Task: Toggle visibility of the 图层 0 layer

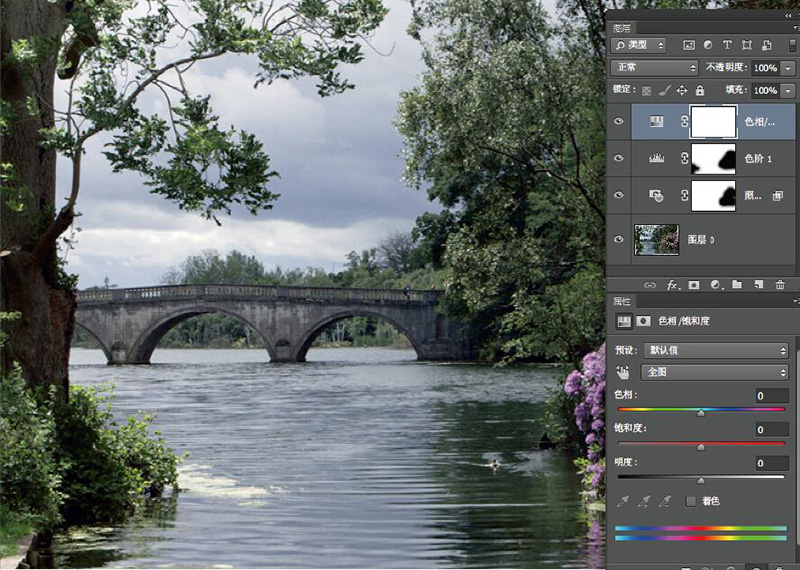Action: (619, 239)
